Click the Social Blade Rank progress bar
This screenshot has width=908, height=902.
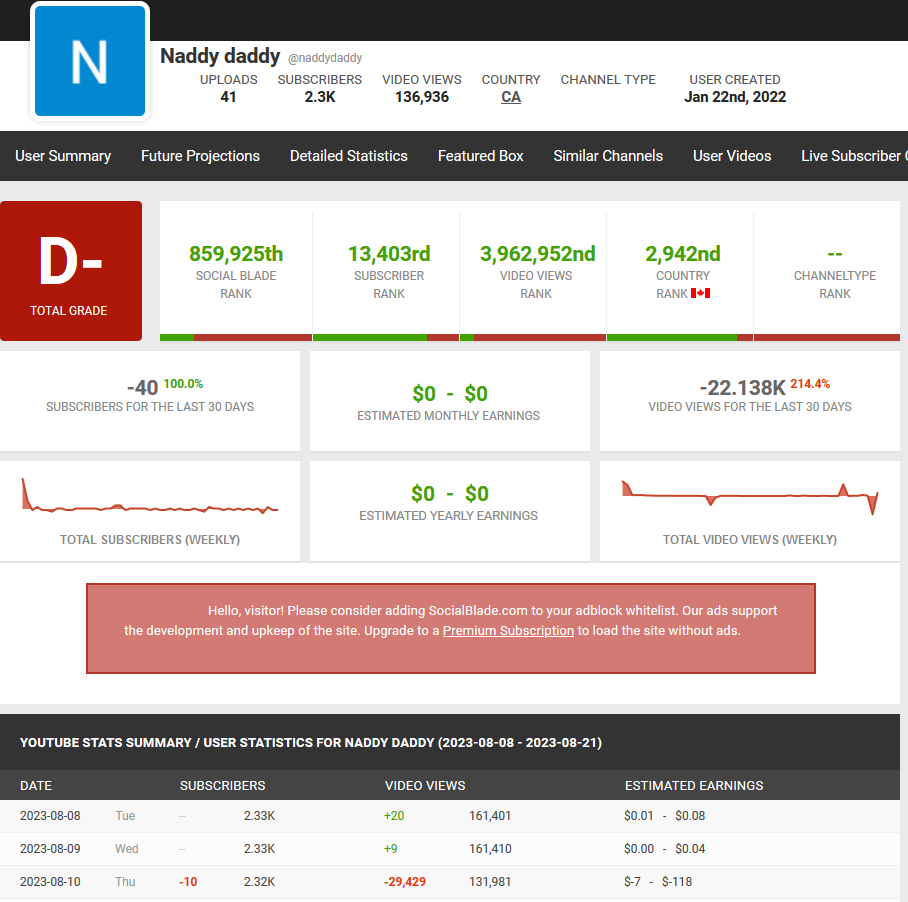coord(236,338)
